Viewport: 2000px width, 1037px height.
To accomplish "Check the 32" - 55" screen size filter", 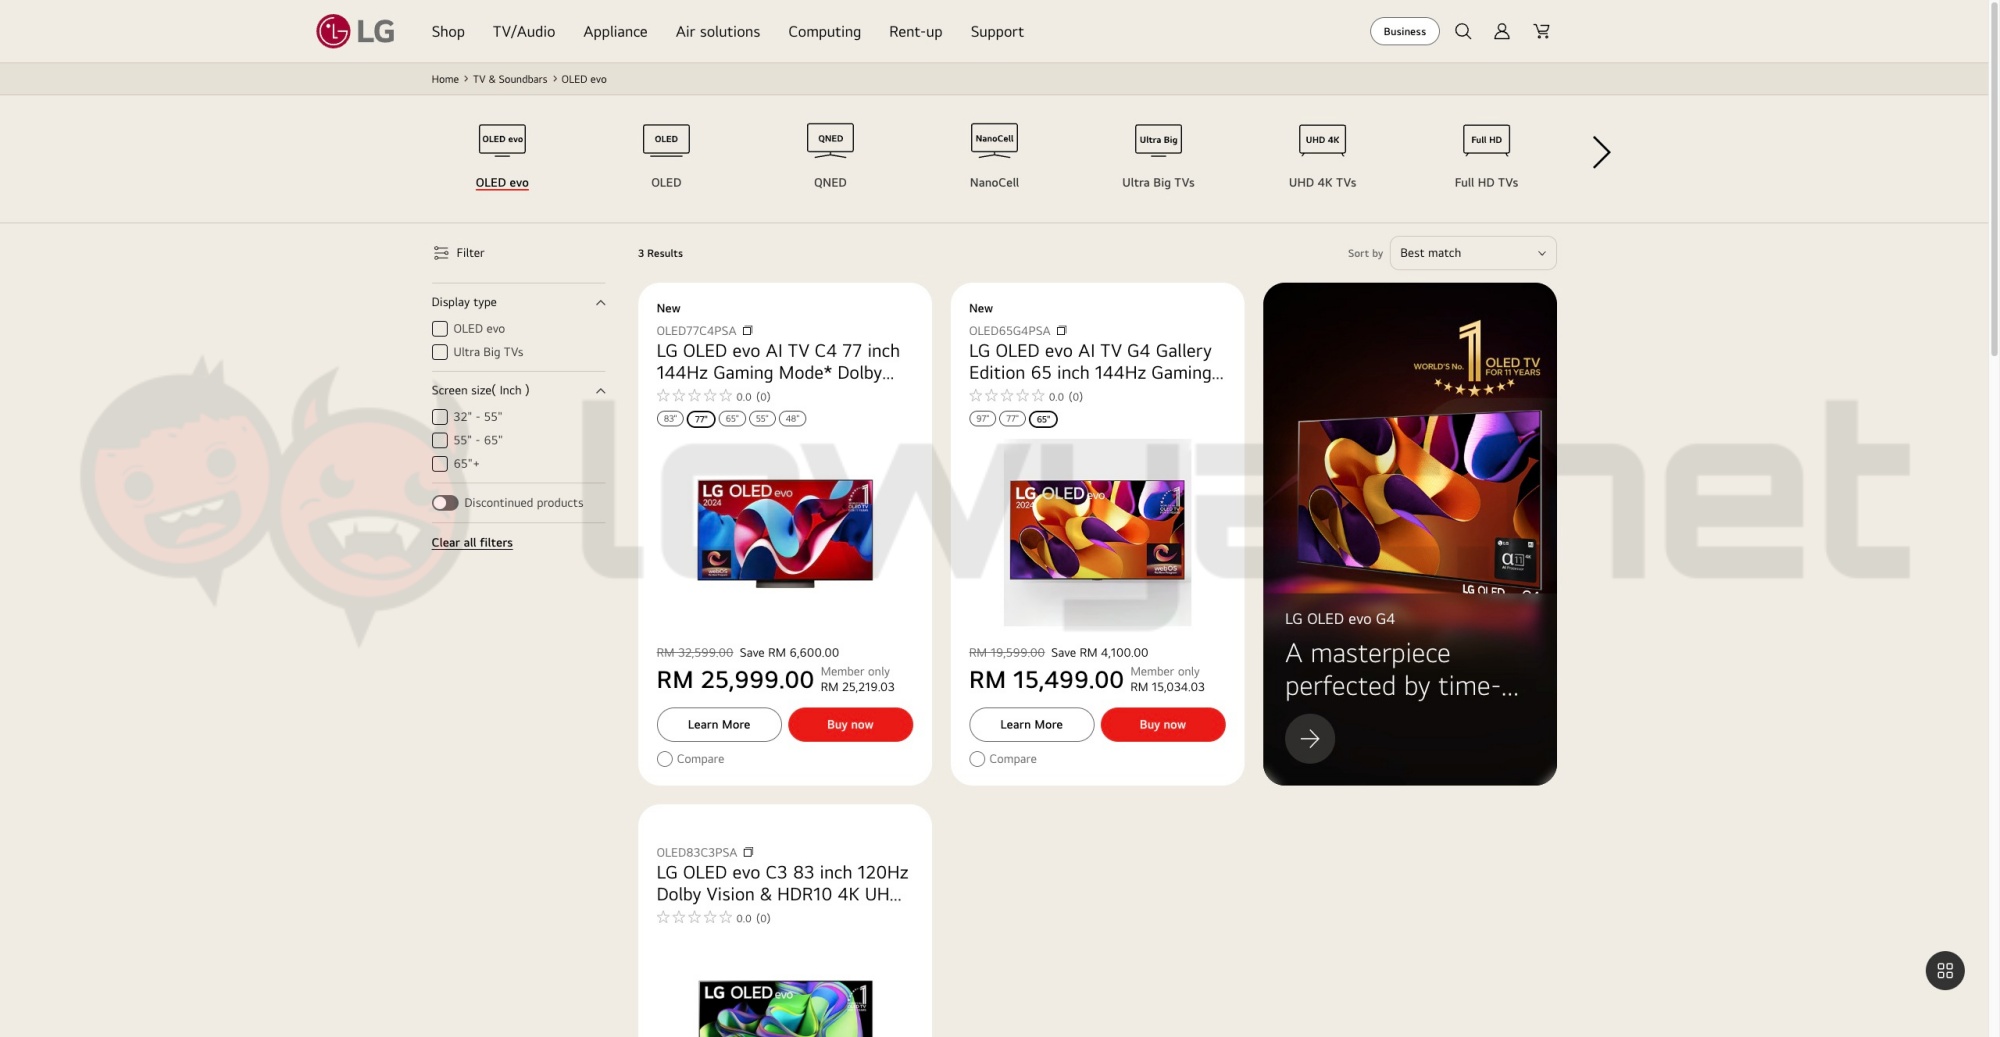I will coord(440,417).
